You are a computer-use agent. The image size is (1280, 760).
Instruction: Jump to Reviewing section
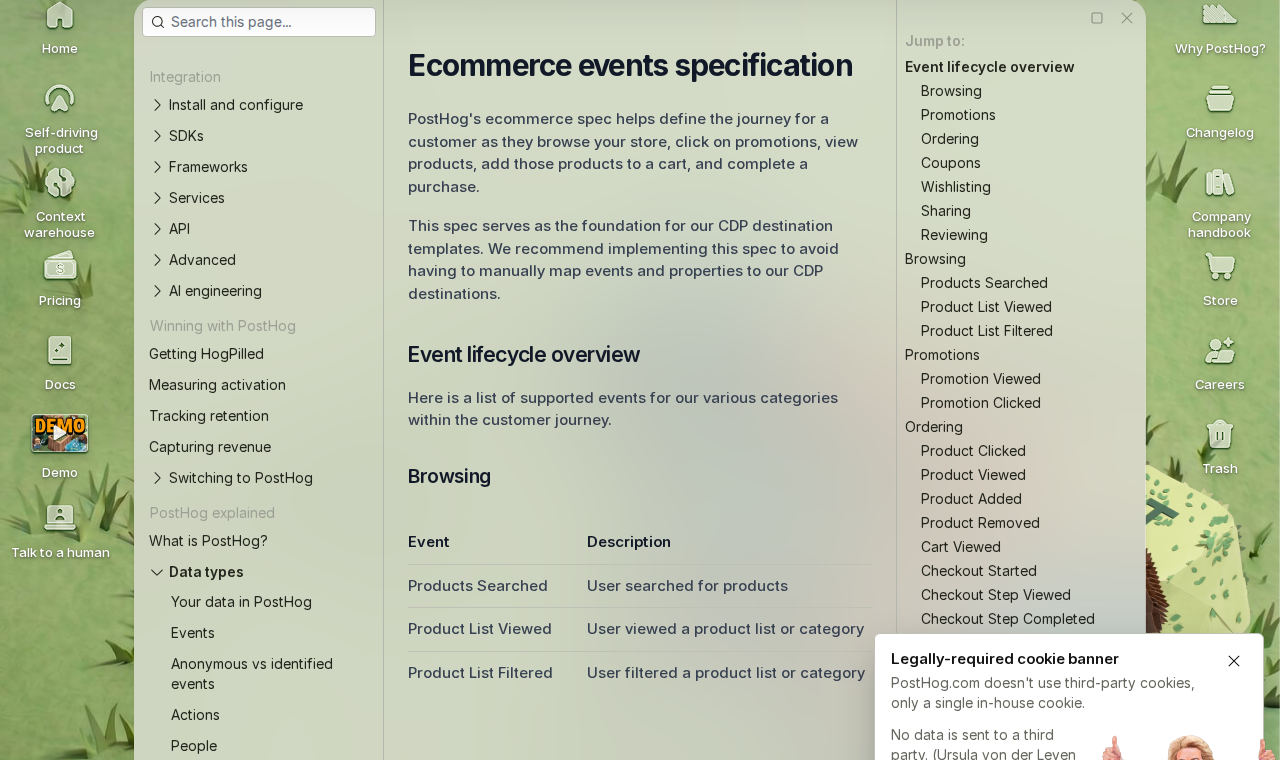tap(954, 235)
